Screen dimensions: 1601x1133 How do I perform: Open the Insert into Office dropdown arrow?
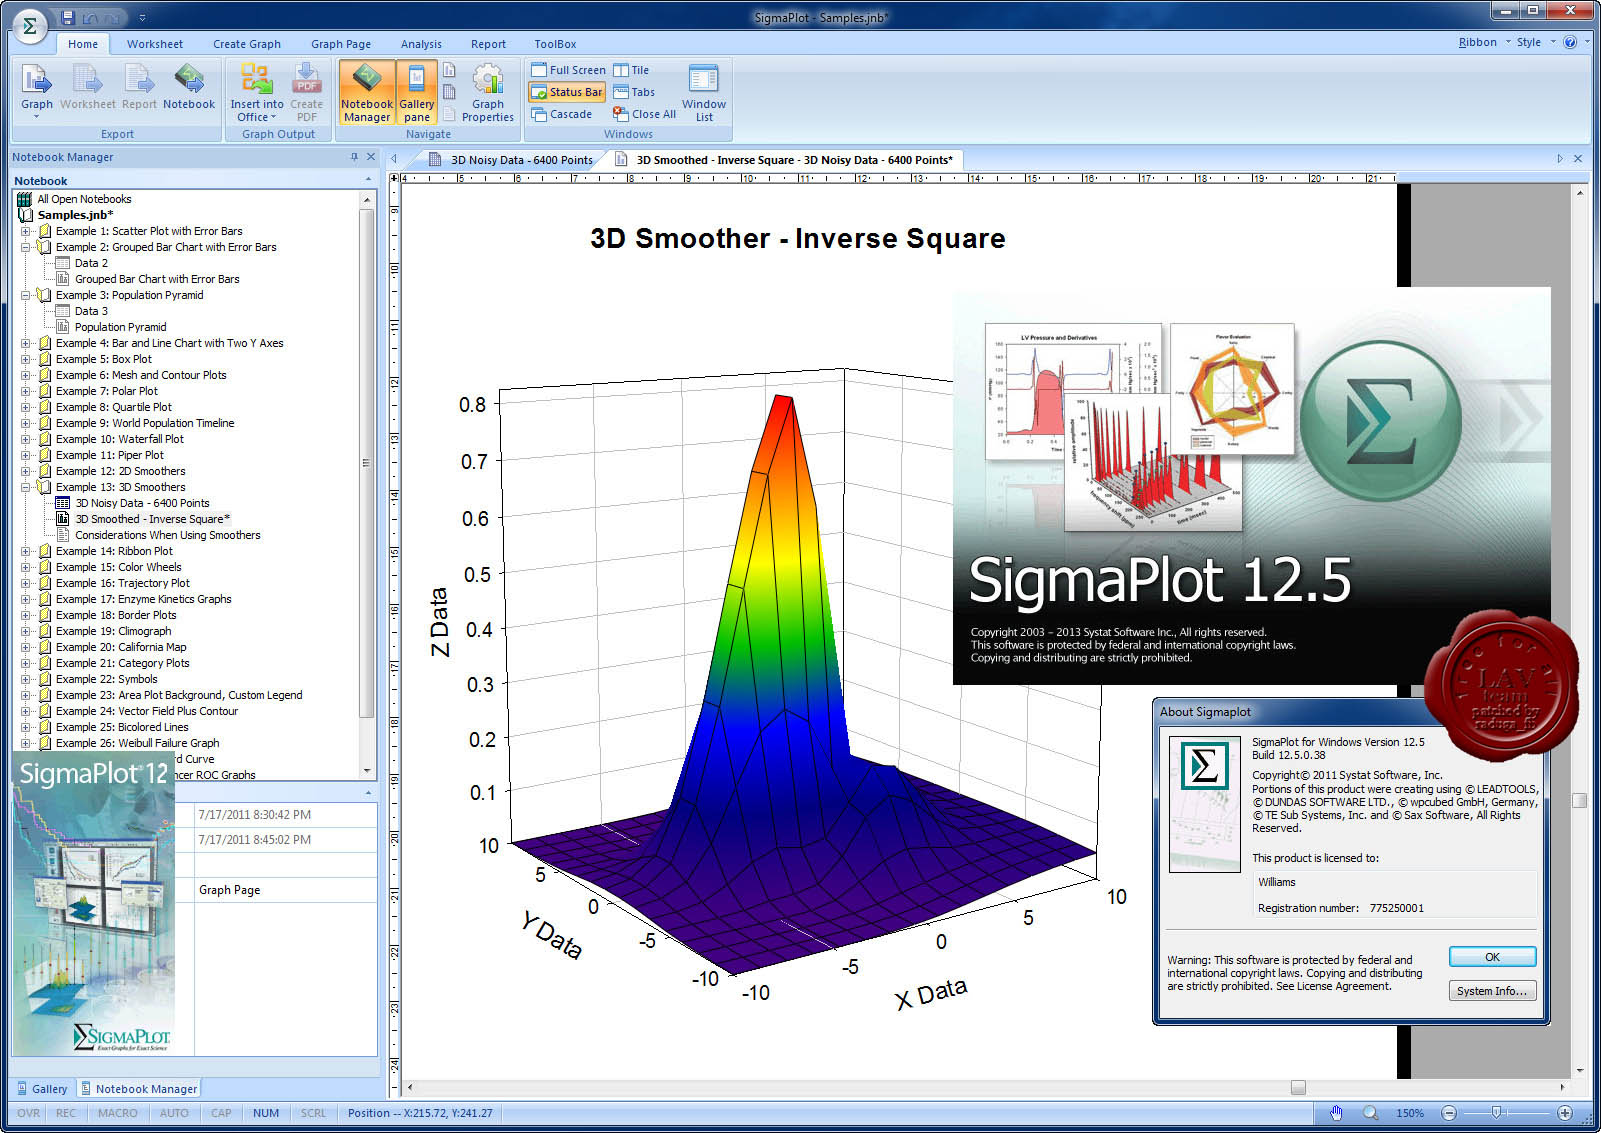[274, 117]
